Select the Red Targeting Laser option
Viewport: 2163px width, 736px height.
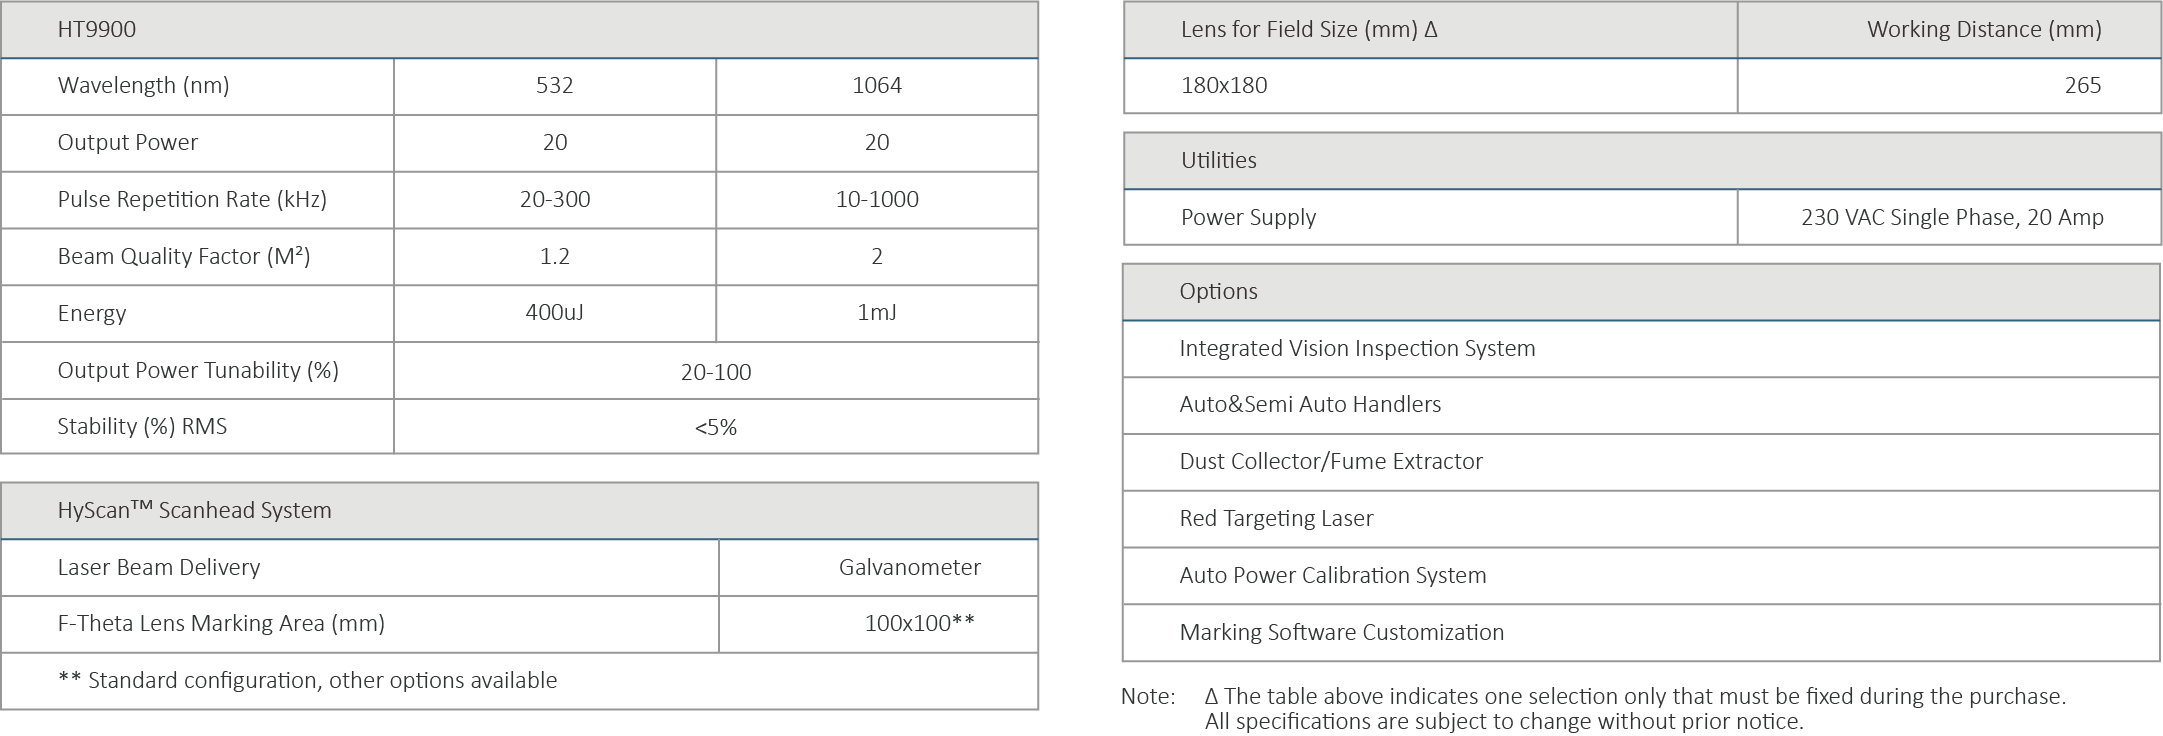(1276, 518)
